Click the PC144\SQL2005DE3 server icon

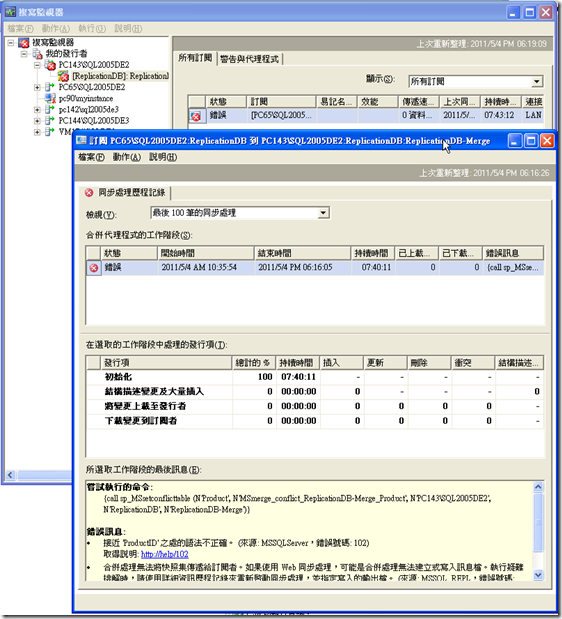(x=50, y=120)
